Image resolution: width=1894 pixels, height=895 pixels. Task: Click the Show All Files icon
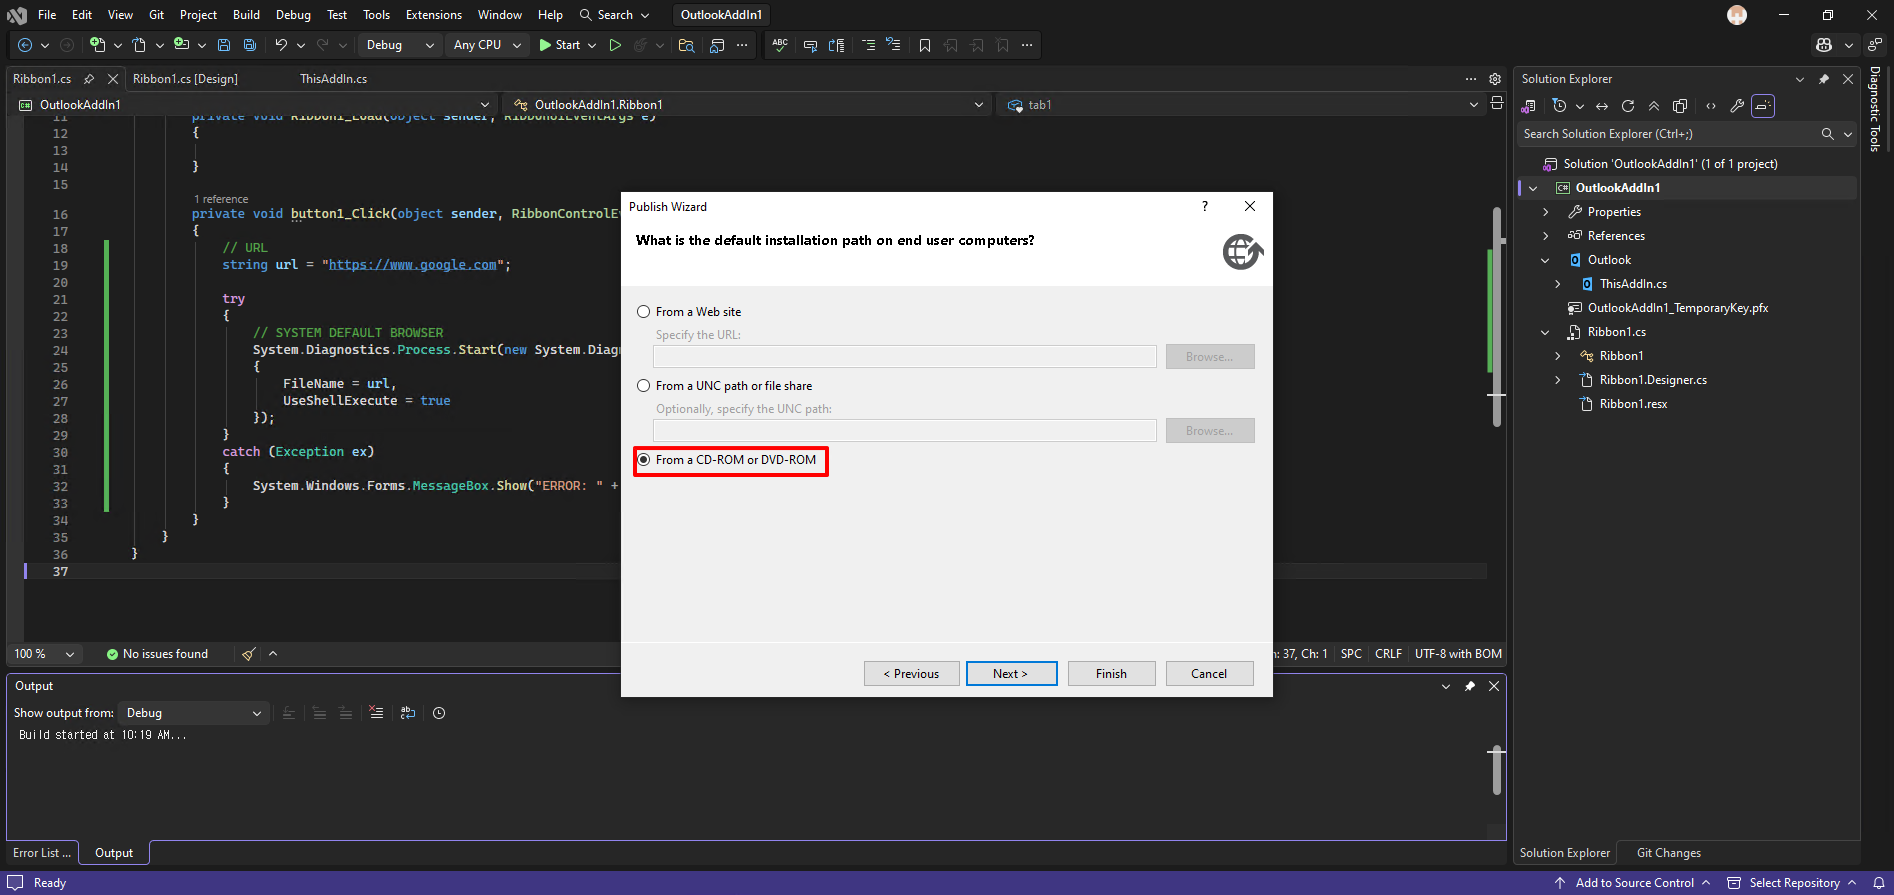pos(1680,106)
